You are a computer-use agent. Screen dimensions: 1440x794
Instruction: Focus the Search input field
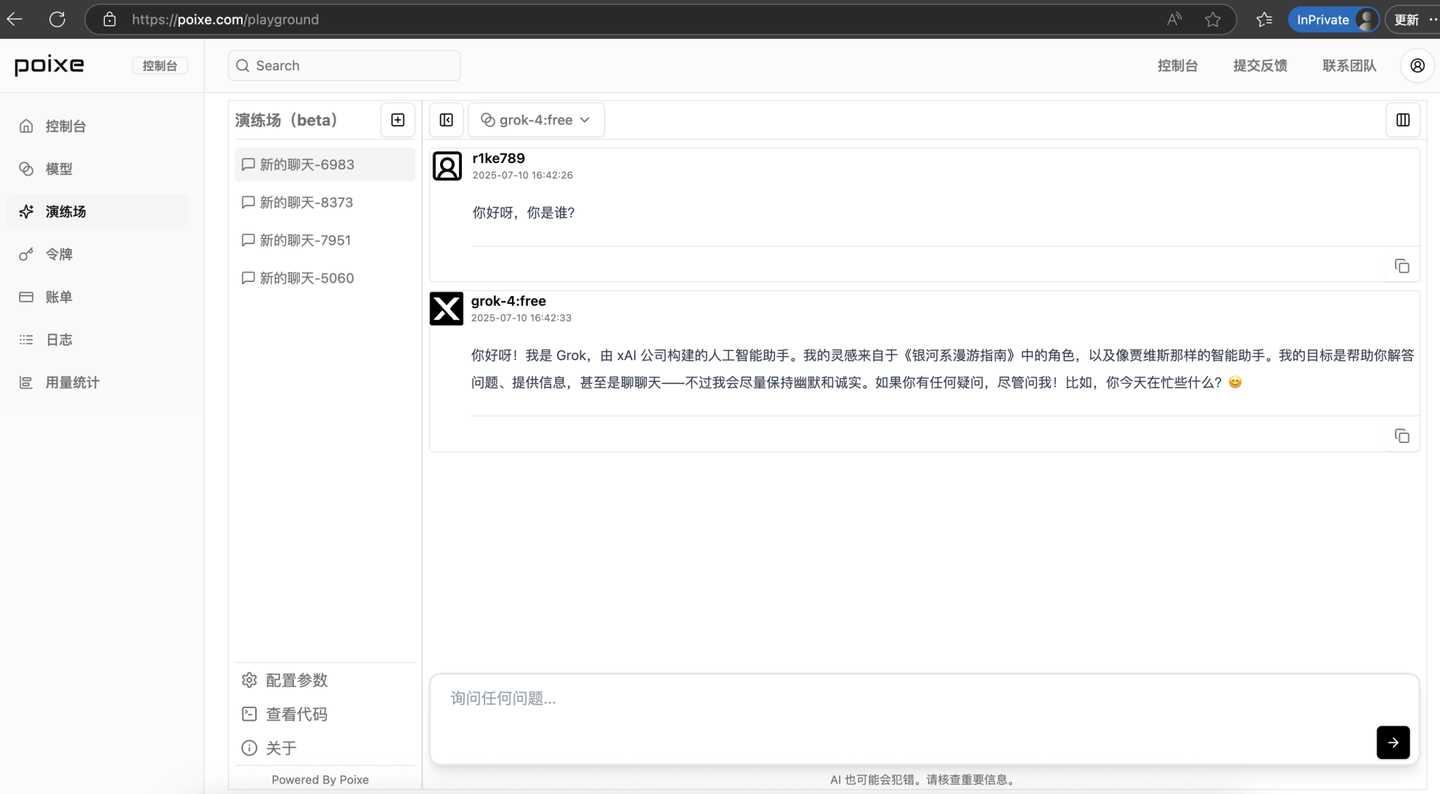[x=344, y=65]
